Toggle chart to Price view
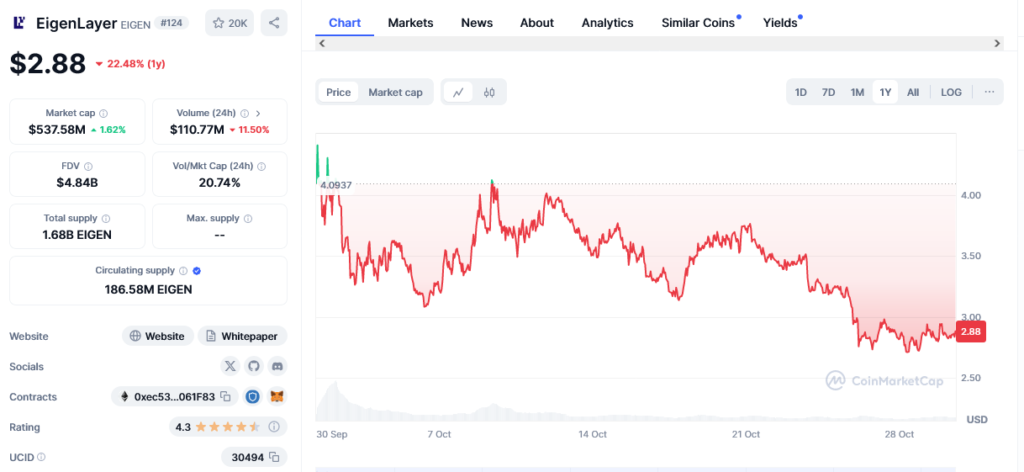The height and width of the screenshot is (472, 1024). click(x=338, y=92)
